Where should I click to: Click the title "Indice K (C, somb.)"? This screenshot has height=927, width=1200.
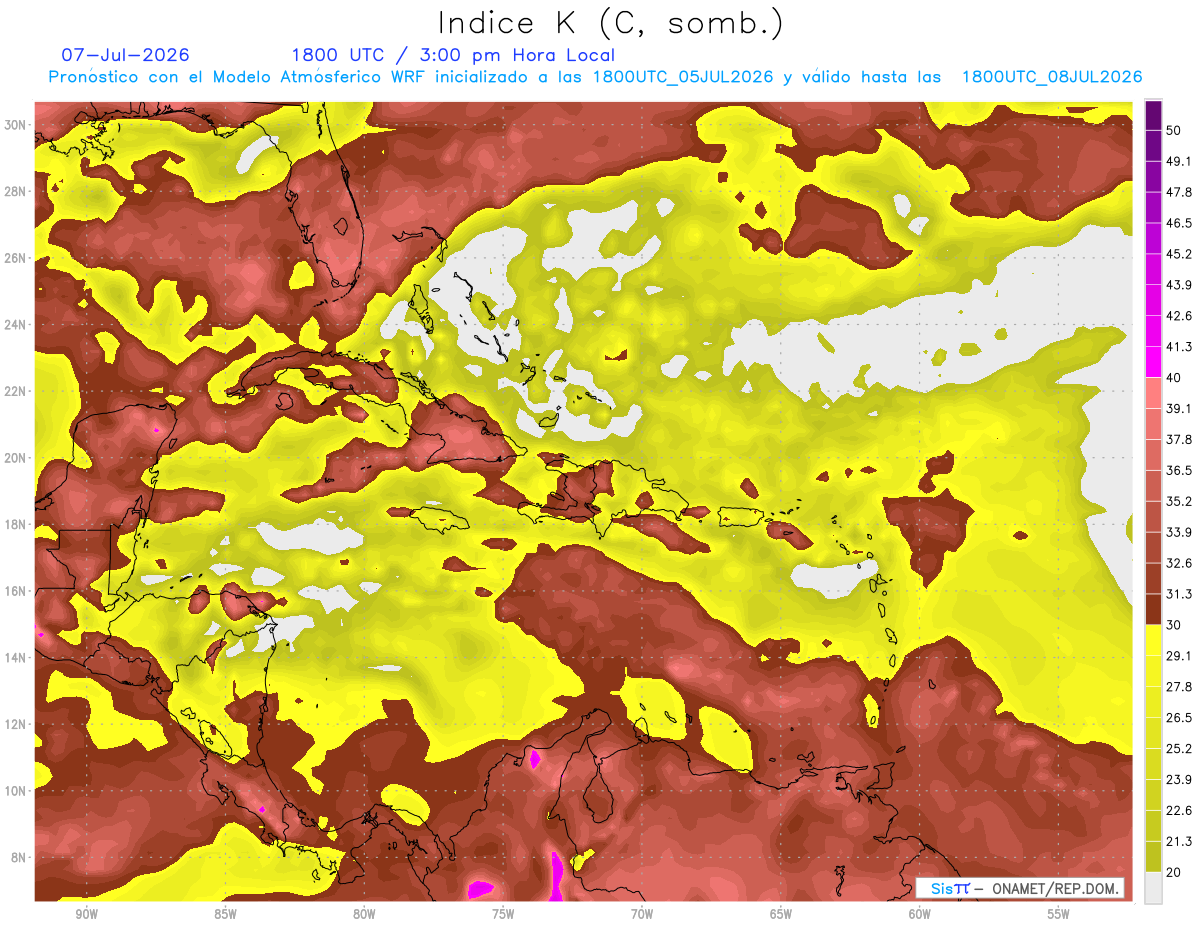pos(611,23)
